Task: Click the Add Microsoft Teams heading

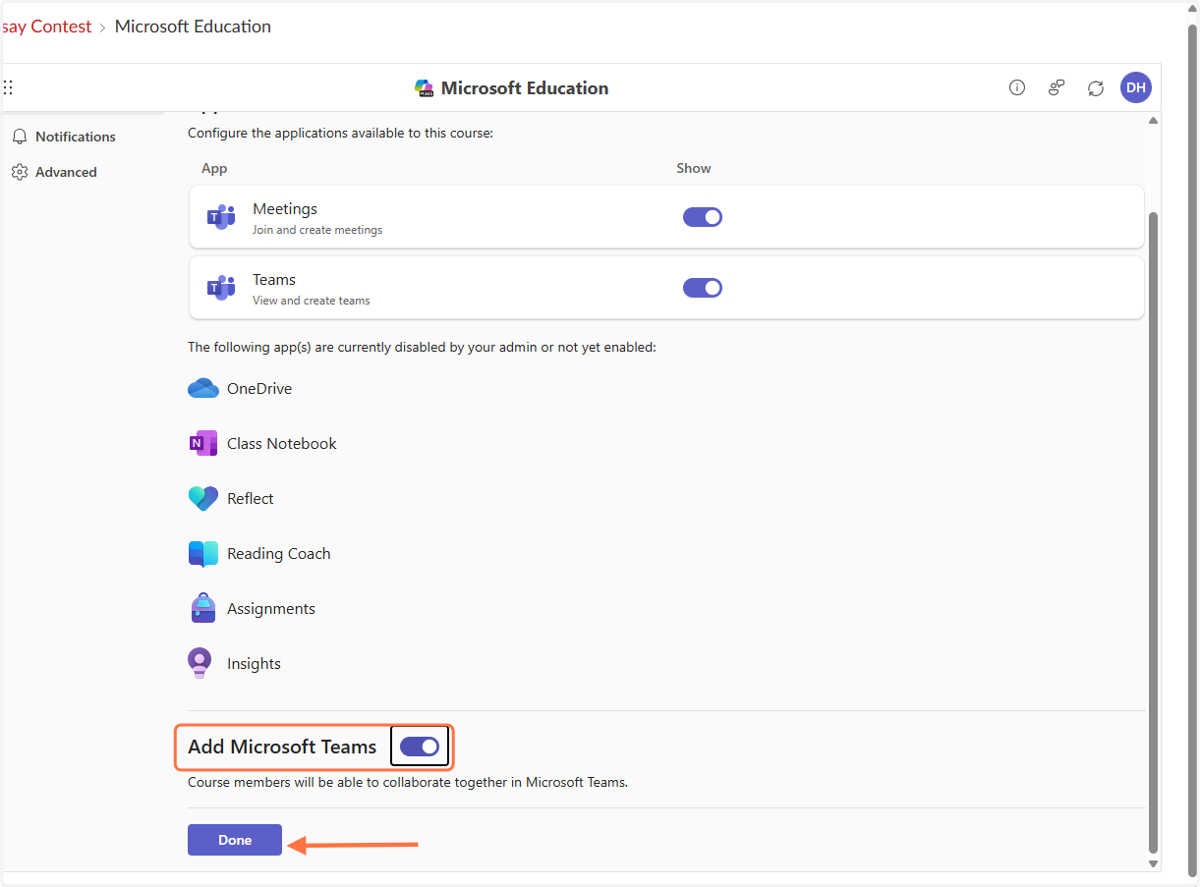Action: click(x=282, y=747)
